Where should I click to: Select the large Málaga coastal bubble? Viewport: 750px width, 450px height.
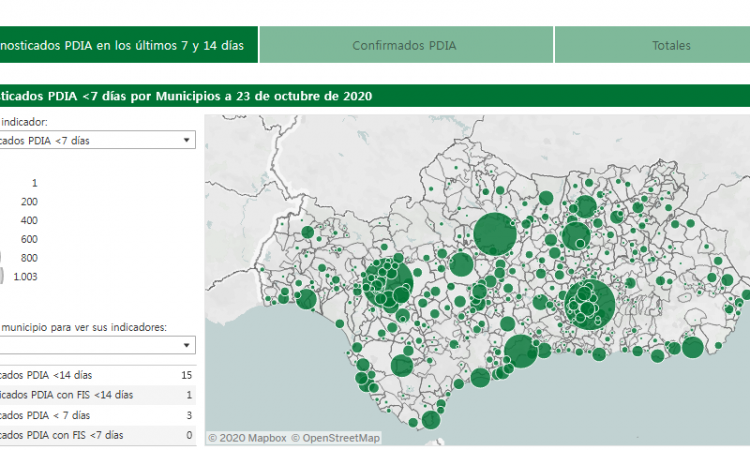pyautogui.click(x=520, y=351)
